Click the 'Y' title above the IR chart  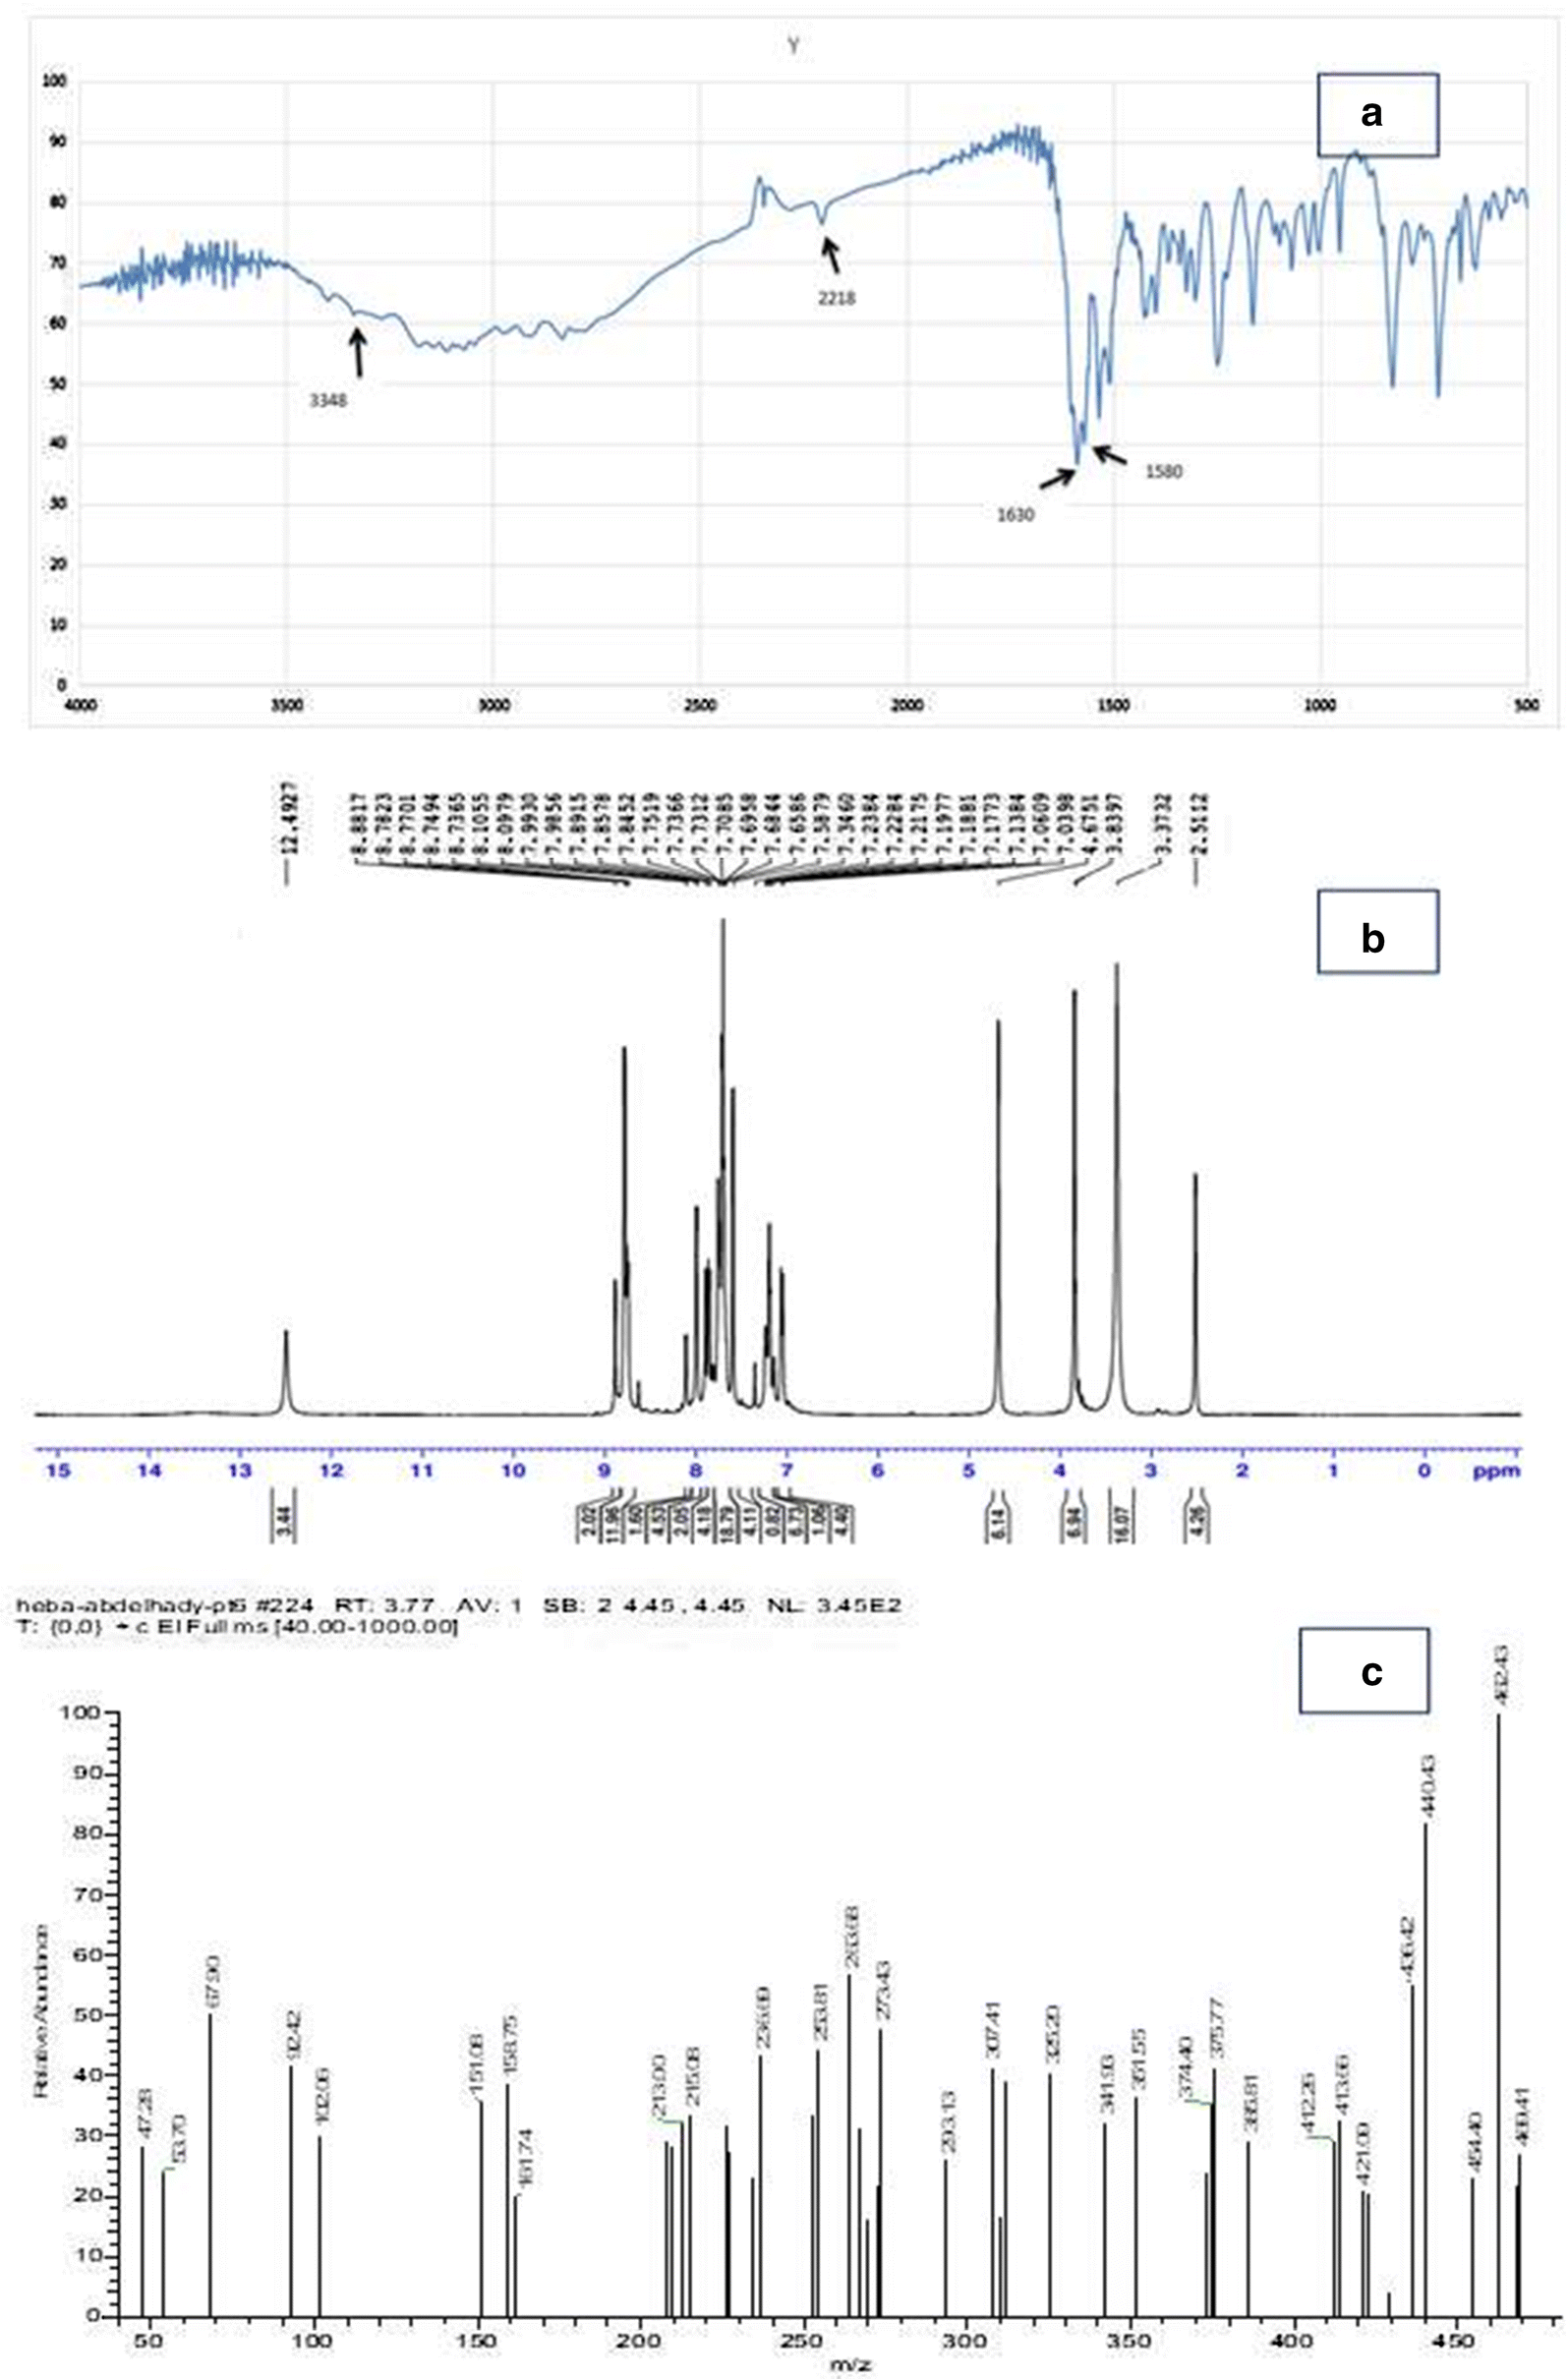tap(793, 46)
